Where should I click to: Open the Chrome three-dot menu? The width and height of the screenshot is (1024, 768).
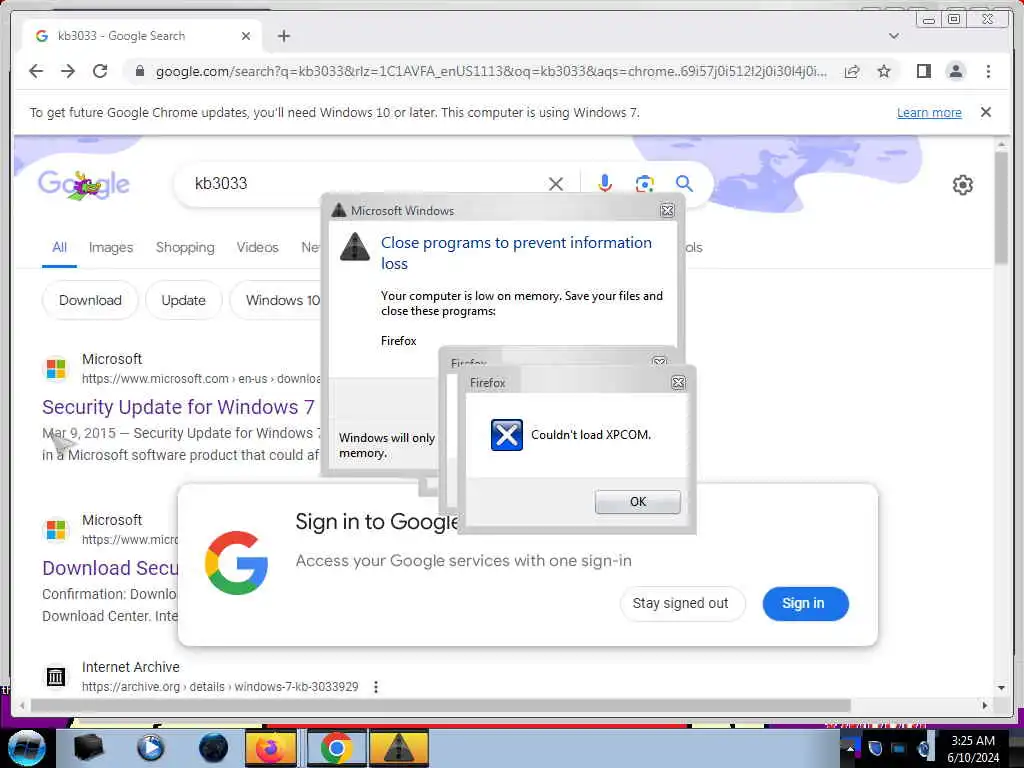tap(988, 71)
